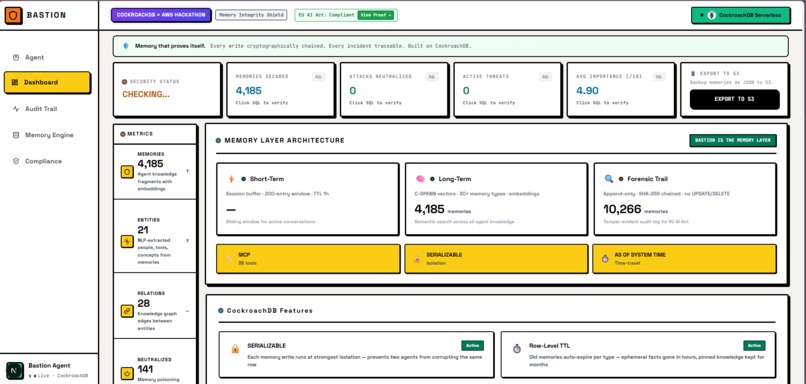This screenshot has width=806, height=384.
Task: Click the MCP 35 tools tile
Action: click(308, 259)
